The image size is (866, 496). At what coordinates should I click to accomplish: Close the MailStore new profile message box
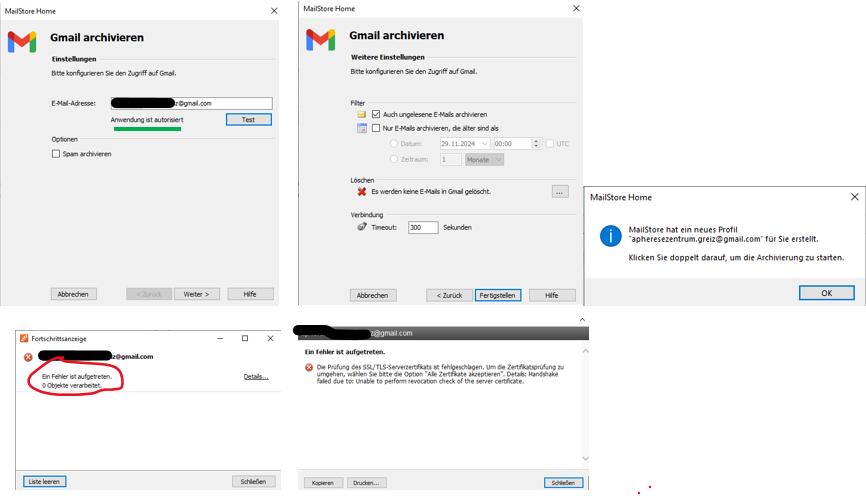pos(854,197)
